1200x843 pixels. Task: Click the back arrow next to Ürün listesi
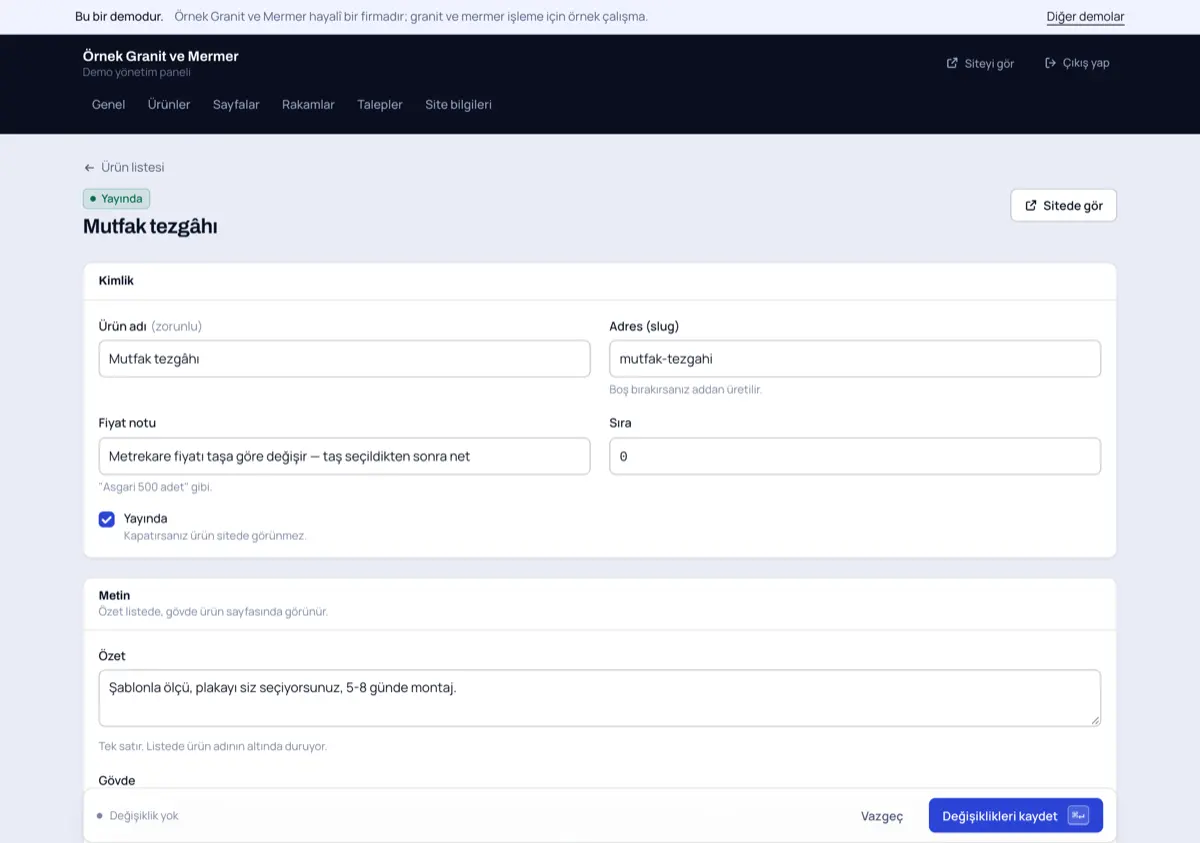(x=89, y=168)
